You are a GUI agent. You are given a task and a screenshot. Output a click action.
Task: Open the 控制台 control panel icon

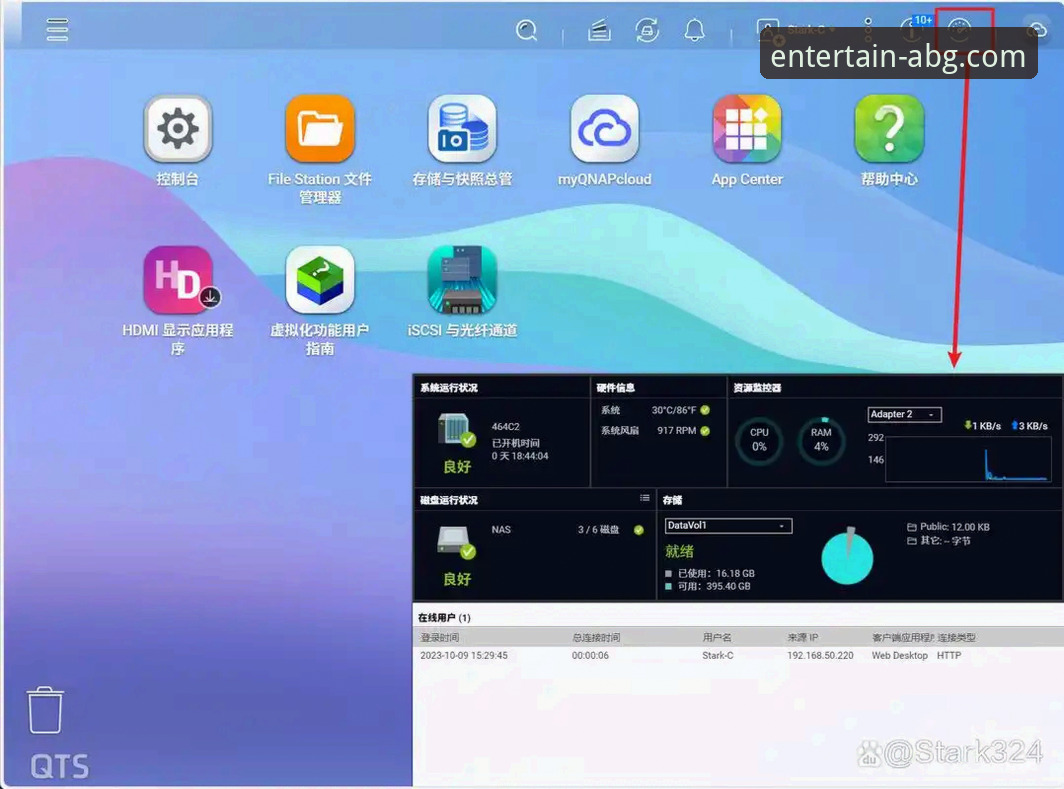pos(178,128)
